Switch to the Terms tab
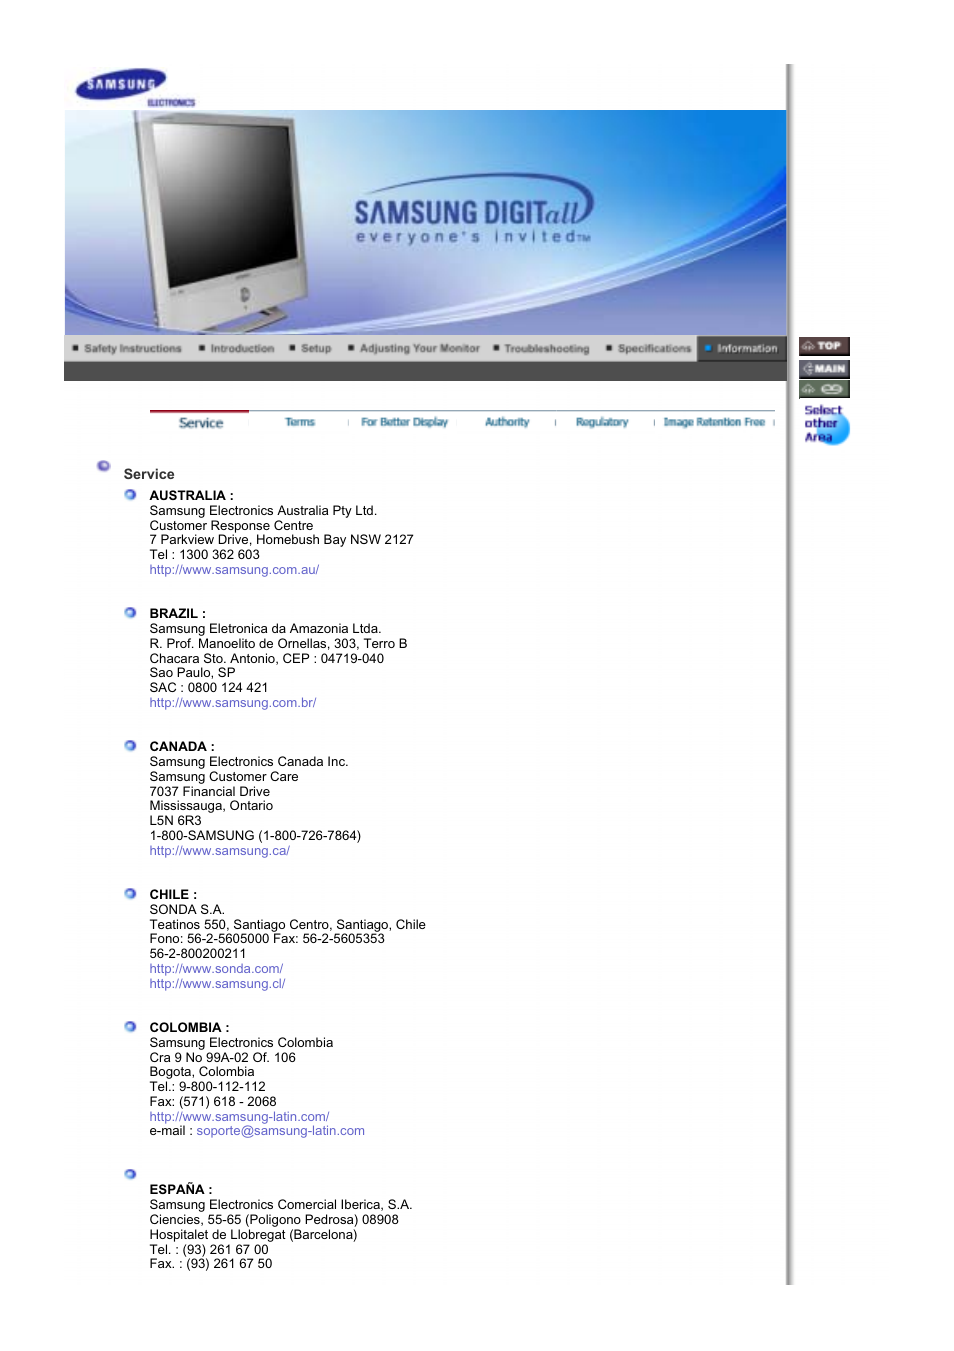954x1351 pixels. coord(300,422)
